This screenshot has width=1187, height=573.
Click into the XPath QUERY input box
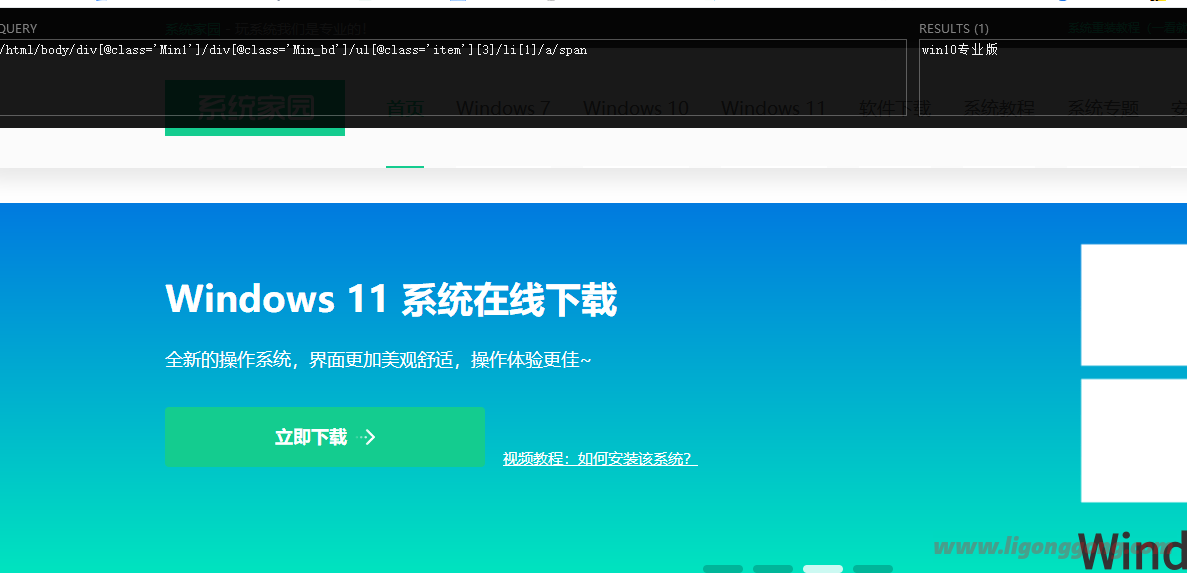(450, 78)
